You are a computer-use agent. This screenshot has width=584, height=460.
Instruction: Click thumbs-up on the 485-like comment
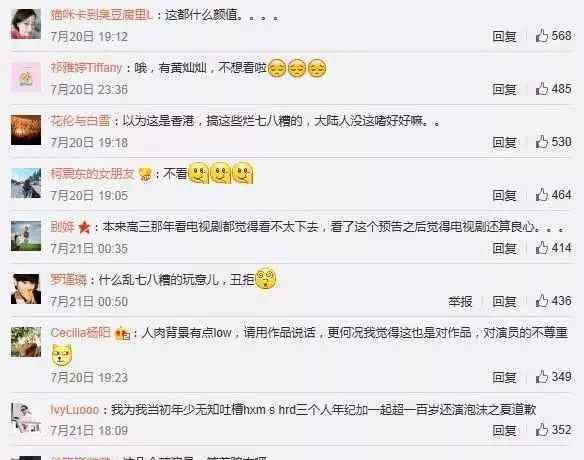pyautogui.click(x=542, y=89)
